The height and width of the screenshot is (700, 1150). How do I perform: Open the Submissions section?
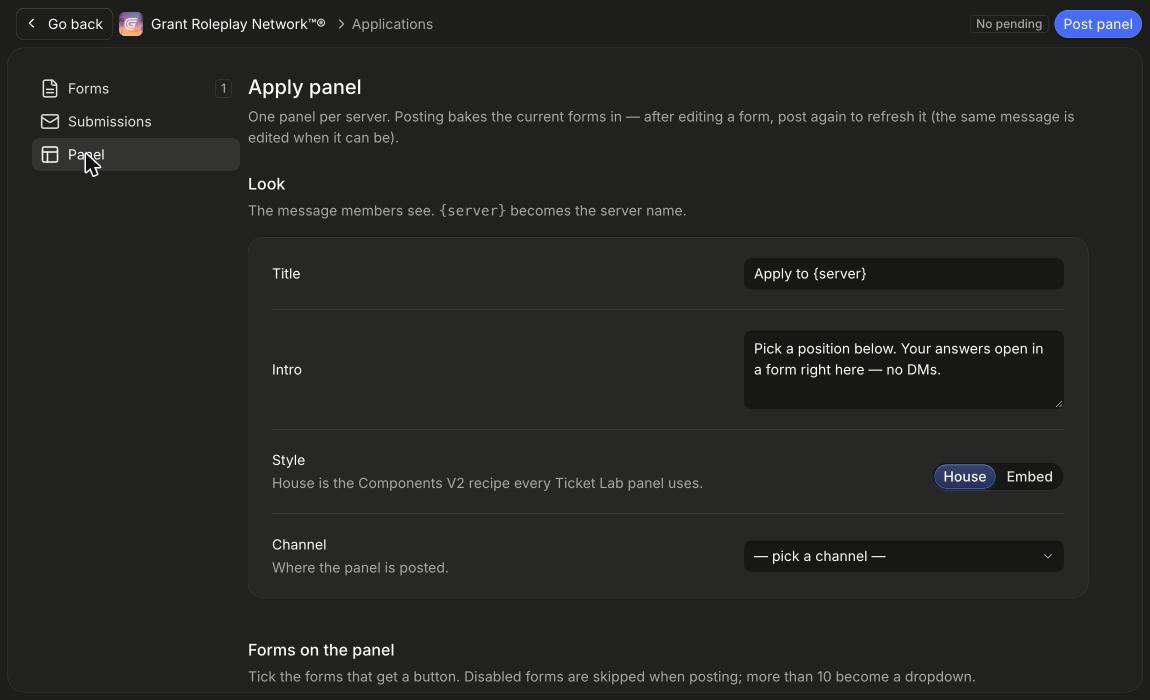[x=136, y=122]
